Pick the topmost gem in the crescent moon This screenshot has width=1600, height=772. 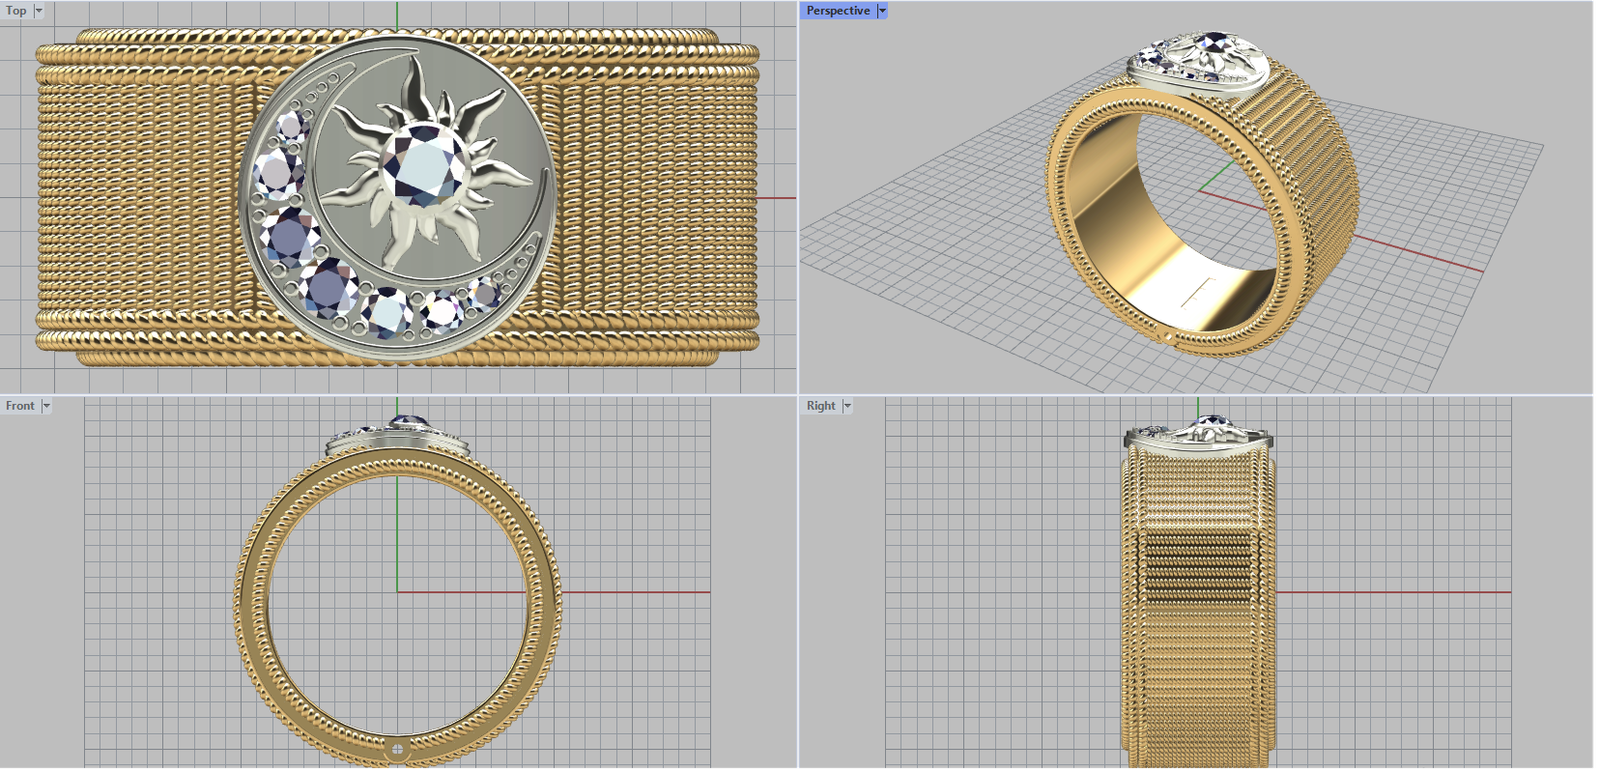coord(291,127)
